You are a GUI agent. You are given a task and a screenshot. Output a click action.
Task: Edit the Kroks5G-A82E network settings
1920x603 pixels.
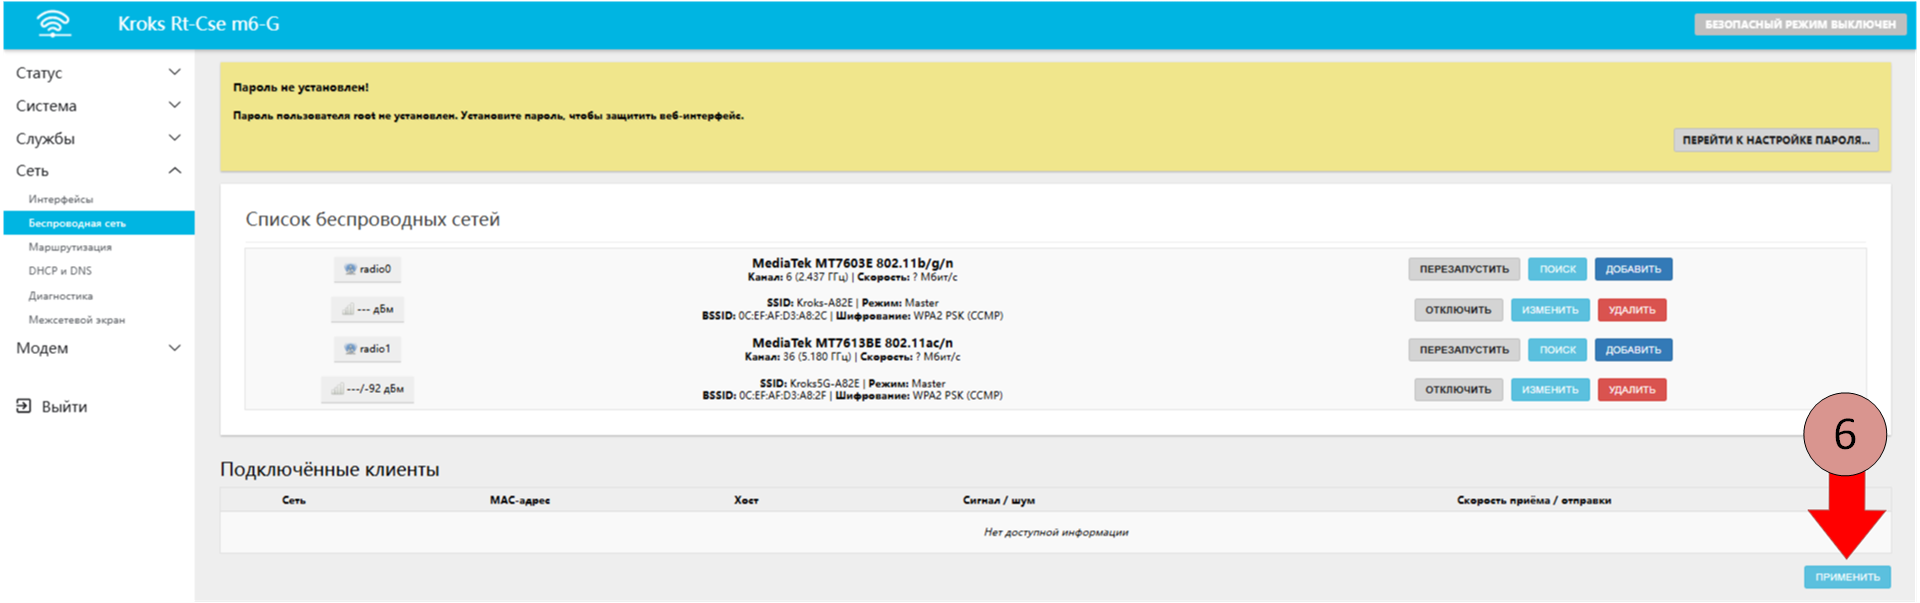click(x=1549, y=390)
